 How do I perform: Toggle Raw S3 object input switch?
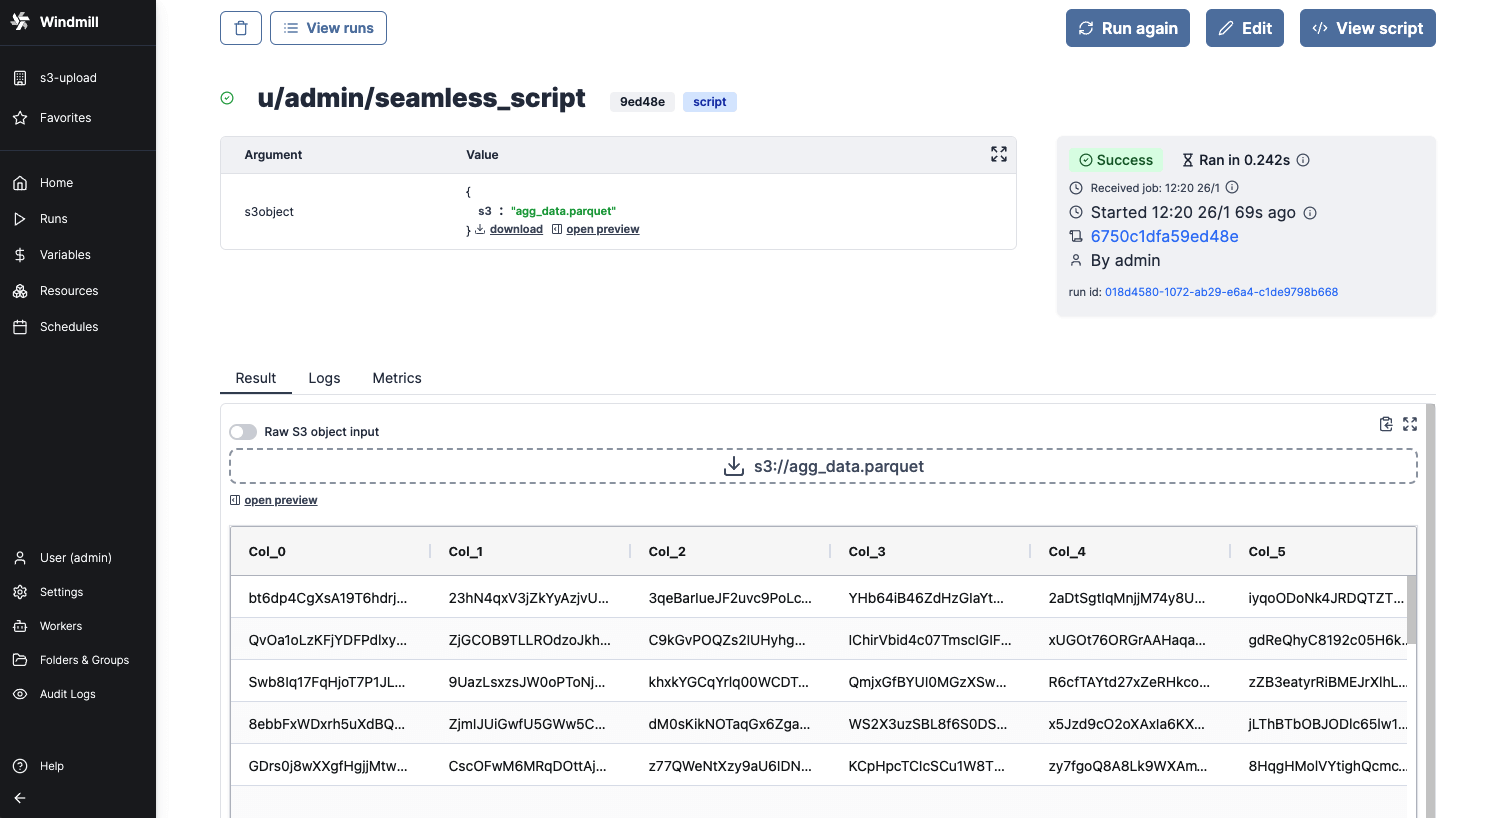pos(243,432)
